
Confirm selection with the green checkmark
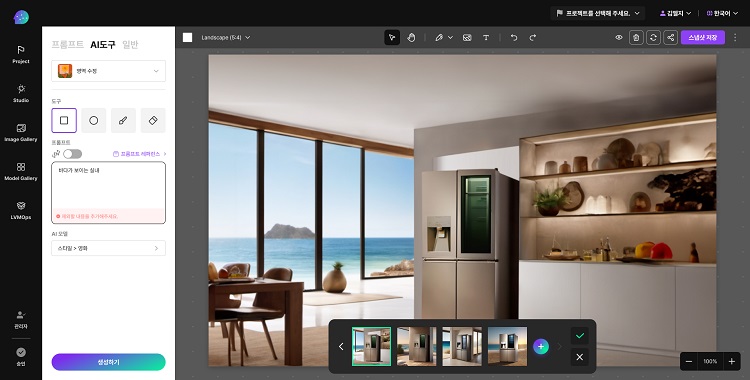580,335
